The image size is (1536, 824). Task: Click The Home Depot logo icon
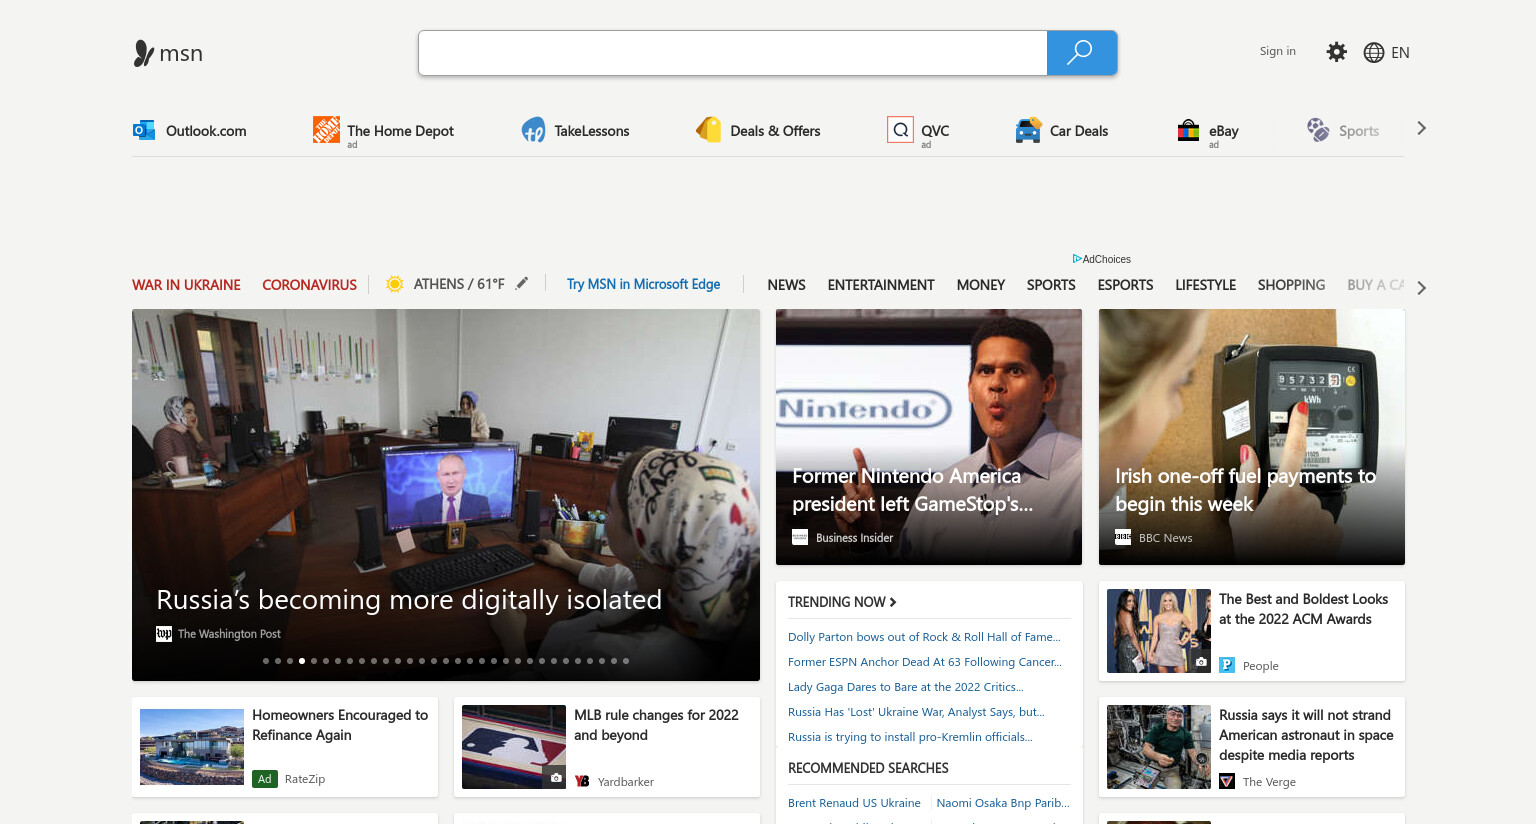326,129
